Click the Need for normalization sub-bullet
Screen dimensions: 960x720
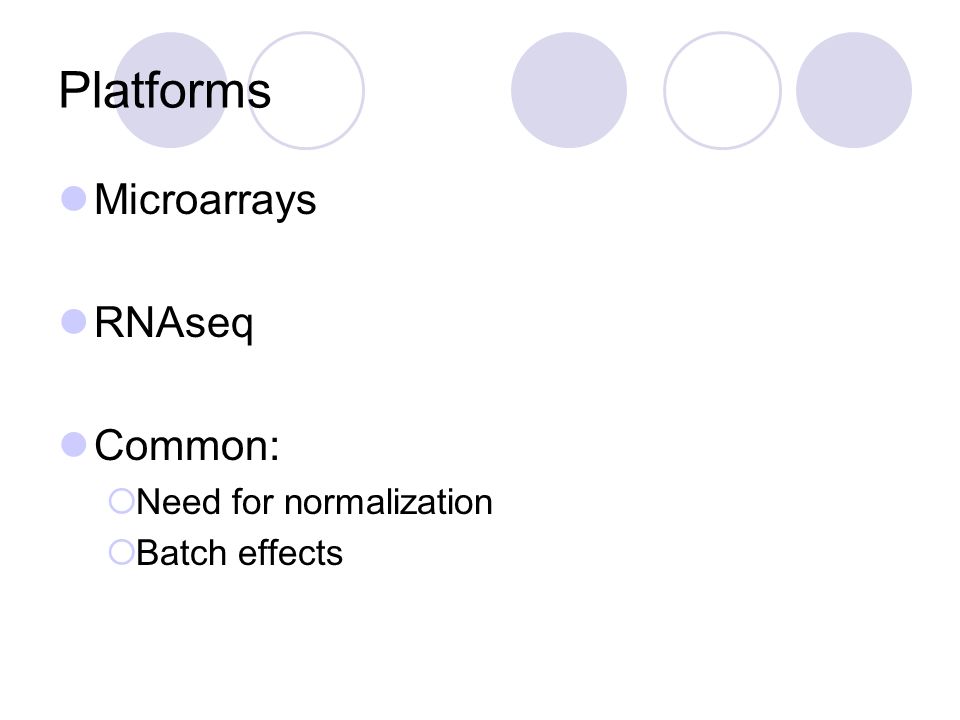(x=314, y=502)
